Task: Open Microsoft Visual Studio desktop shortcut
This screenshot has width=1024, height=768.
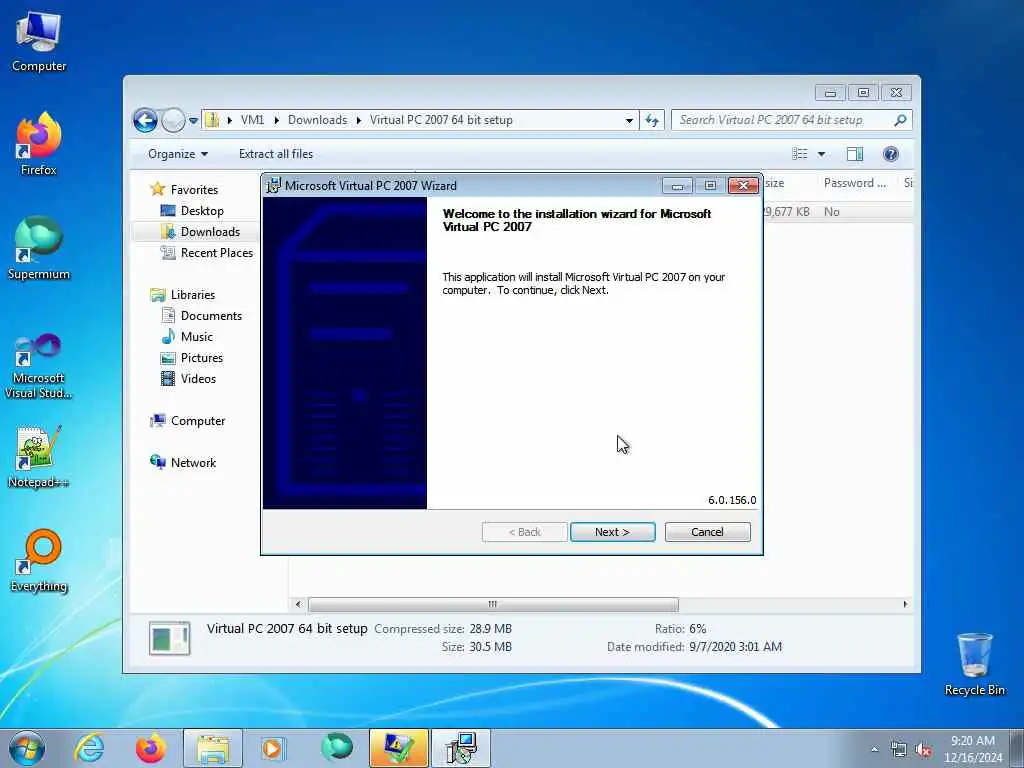Action: (39, 366)
